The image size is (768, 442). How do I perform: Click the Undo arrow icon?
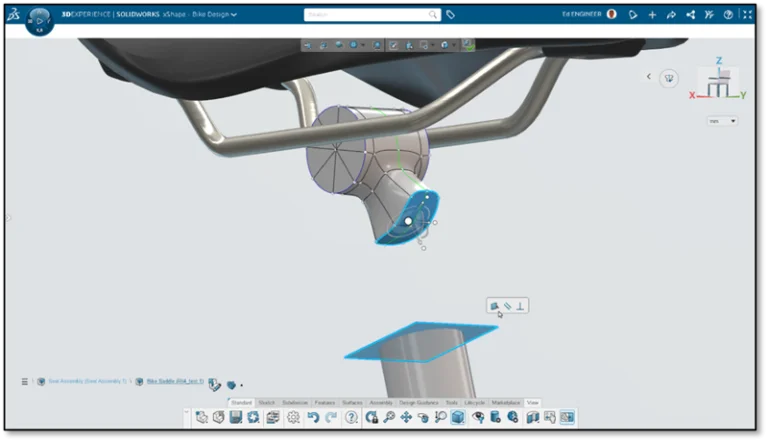tap(313, 418)
